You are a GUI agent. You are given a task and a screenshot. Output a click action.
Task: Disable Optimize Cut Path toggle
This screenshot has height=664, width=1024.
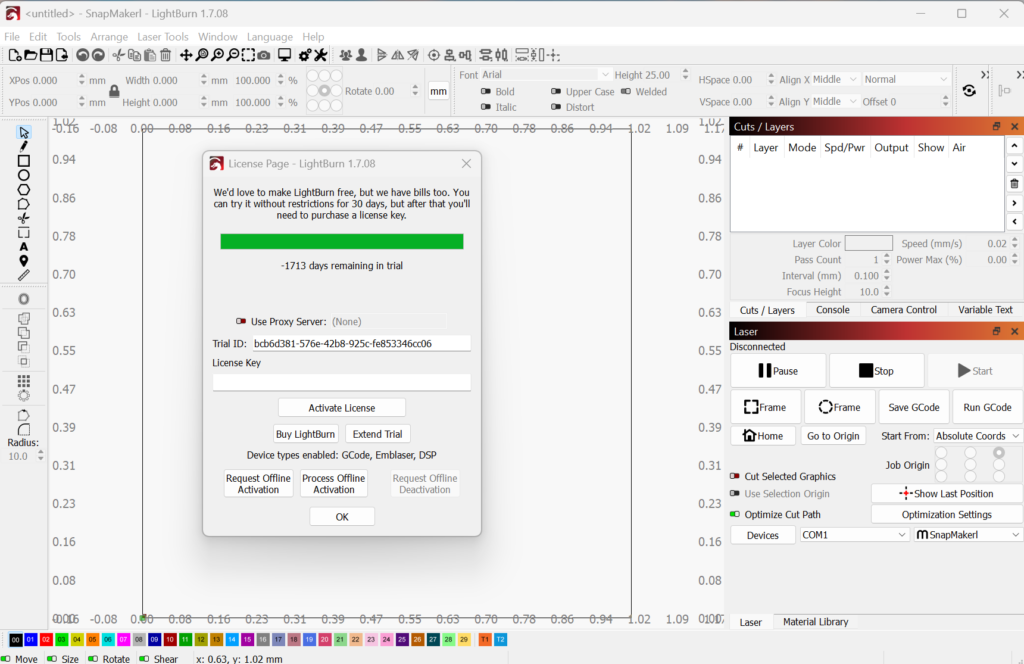[736, 515]
